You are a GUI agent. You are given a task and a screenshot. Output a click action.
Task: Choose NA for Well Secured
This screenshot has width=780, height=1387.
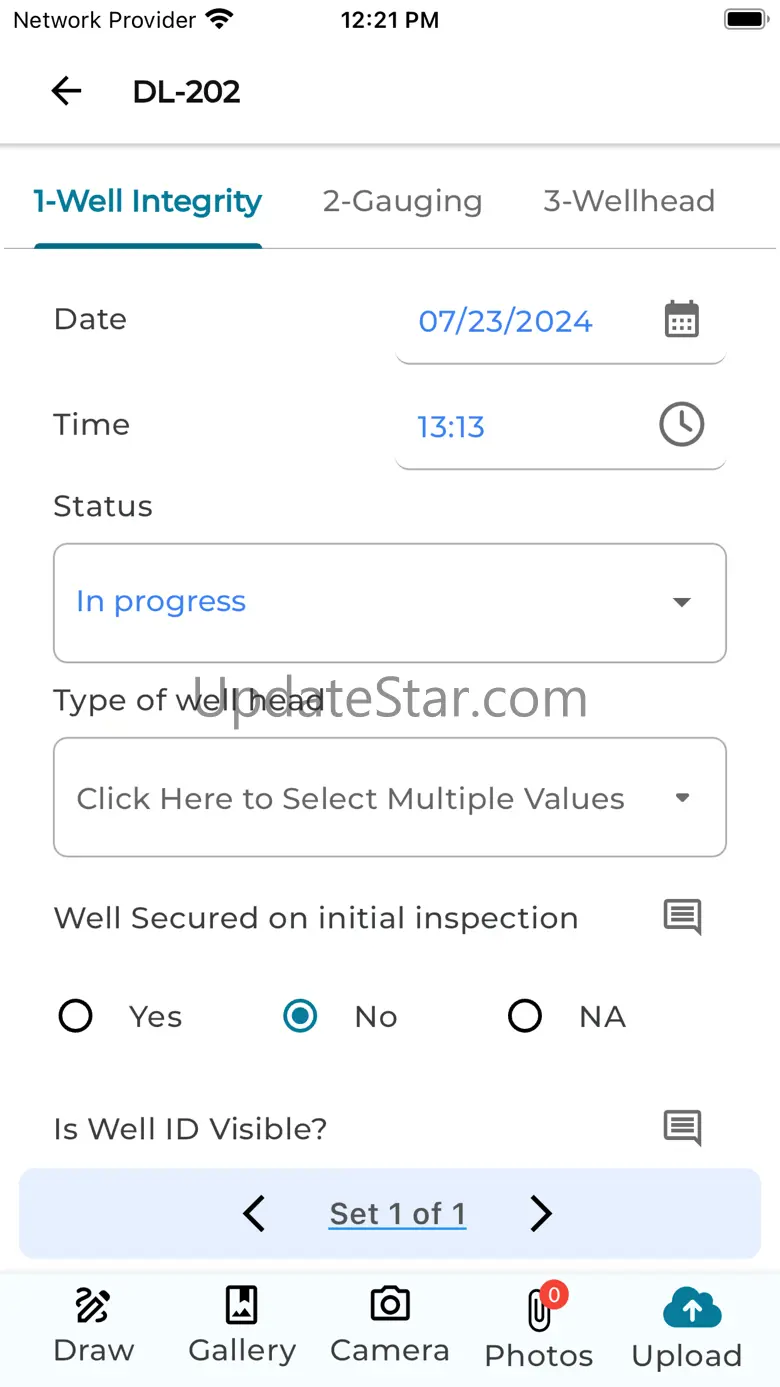525,1016
